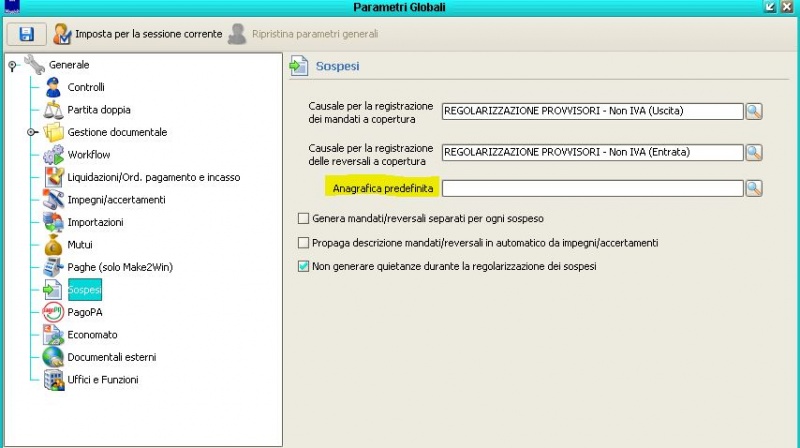
Task: Uncheck Non generare quietanze durante regolarizzazione
Action: coord(304,266)
